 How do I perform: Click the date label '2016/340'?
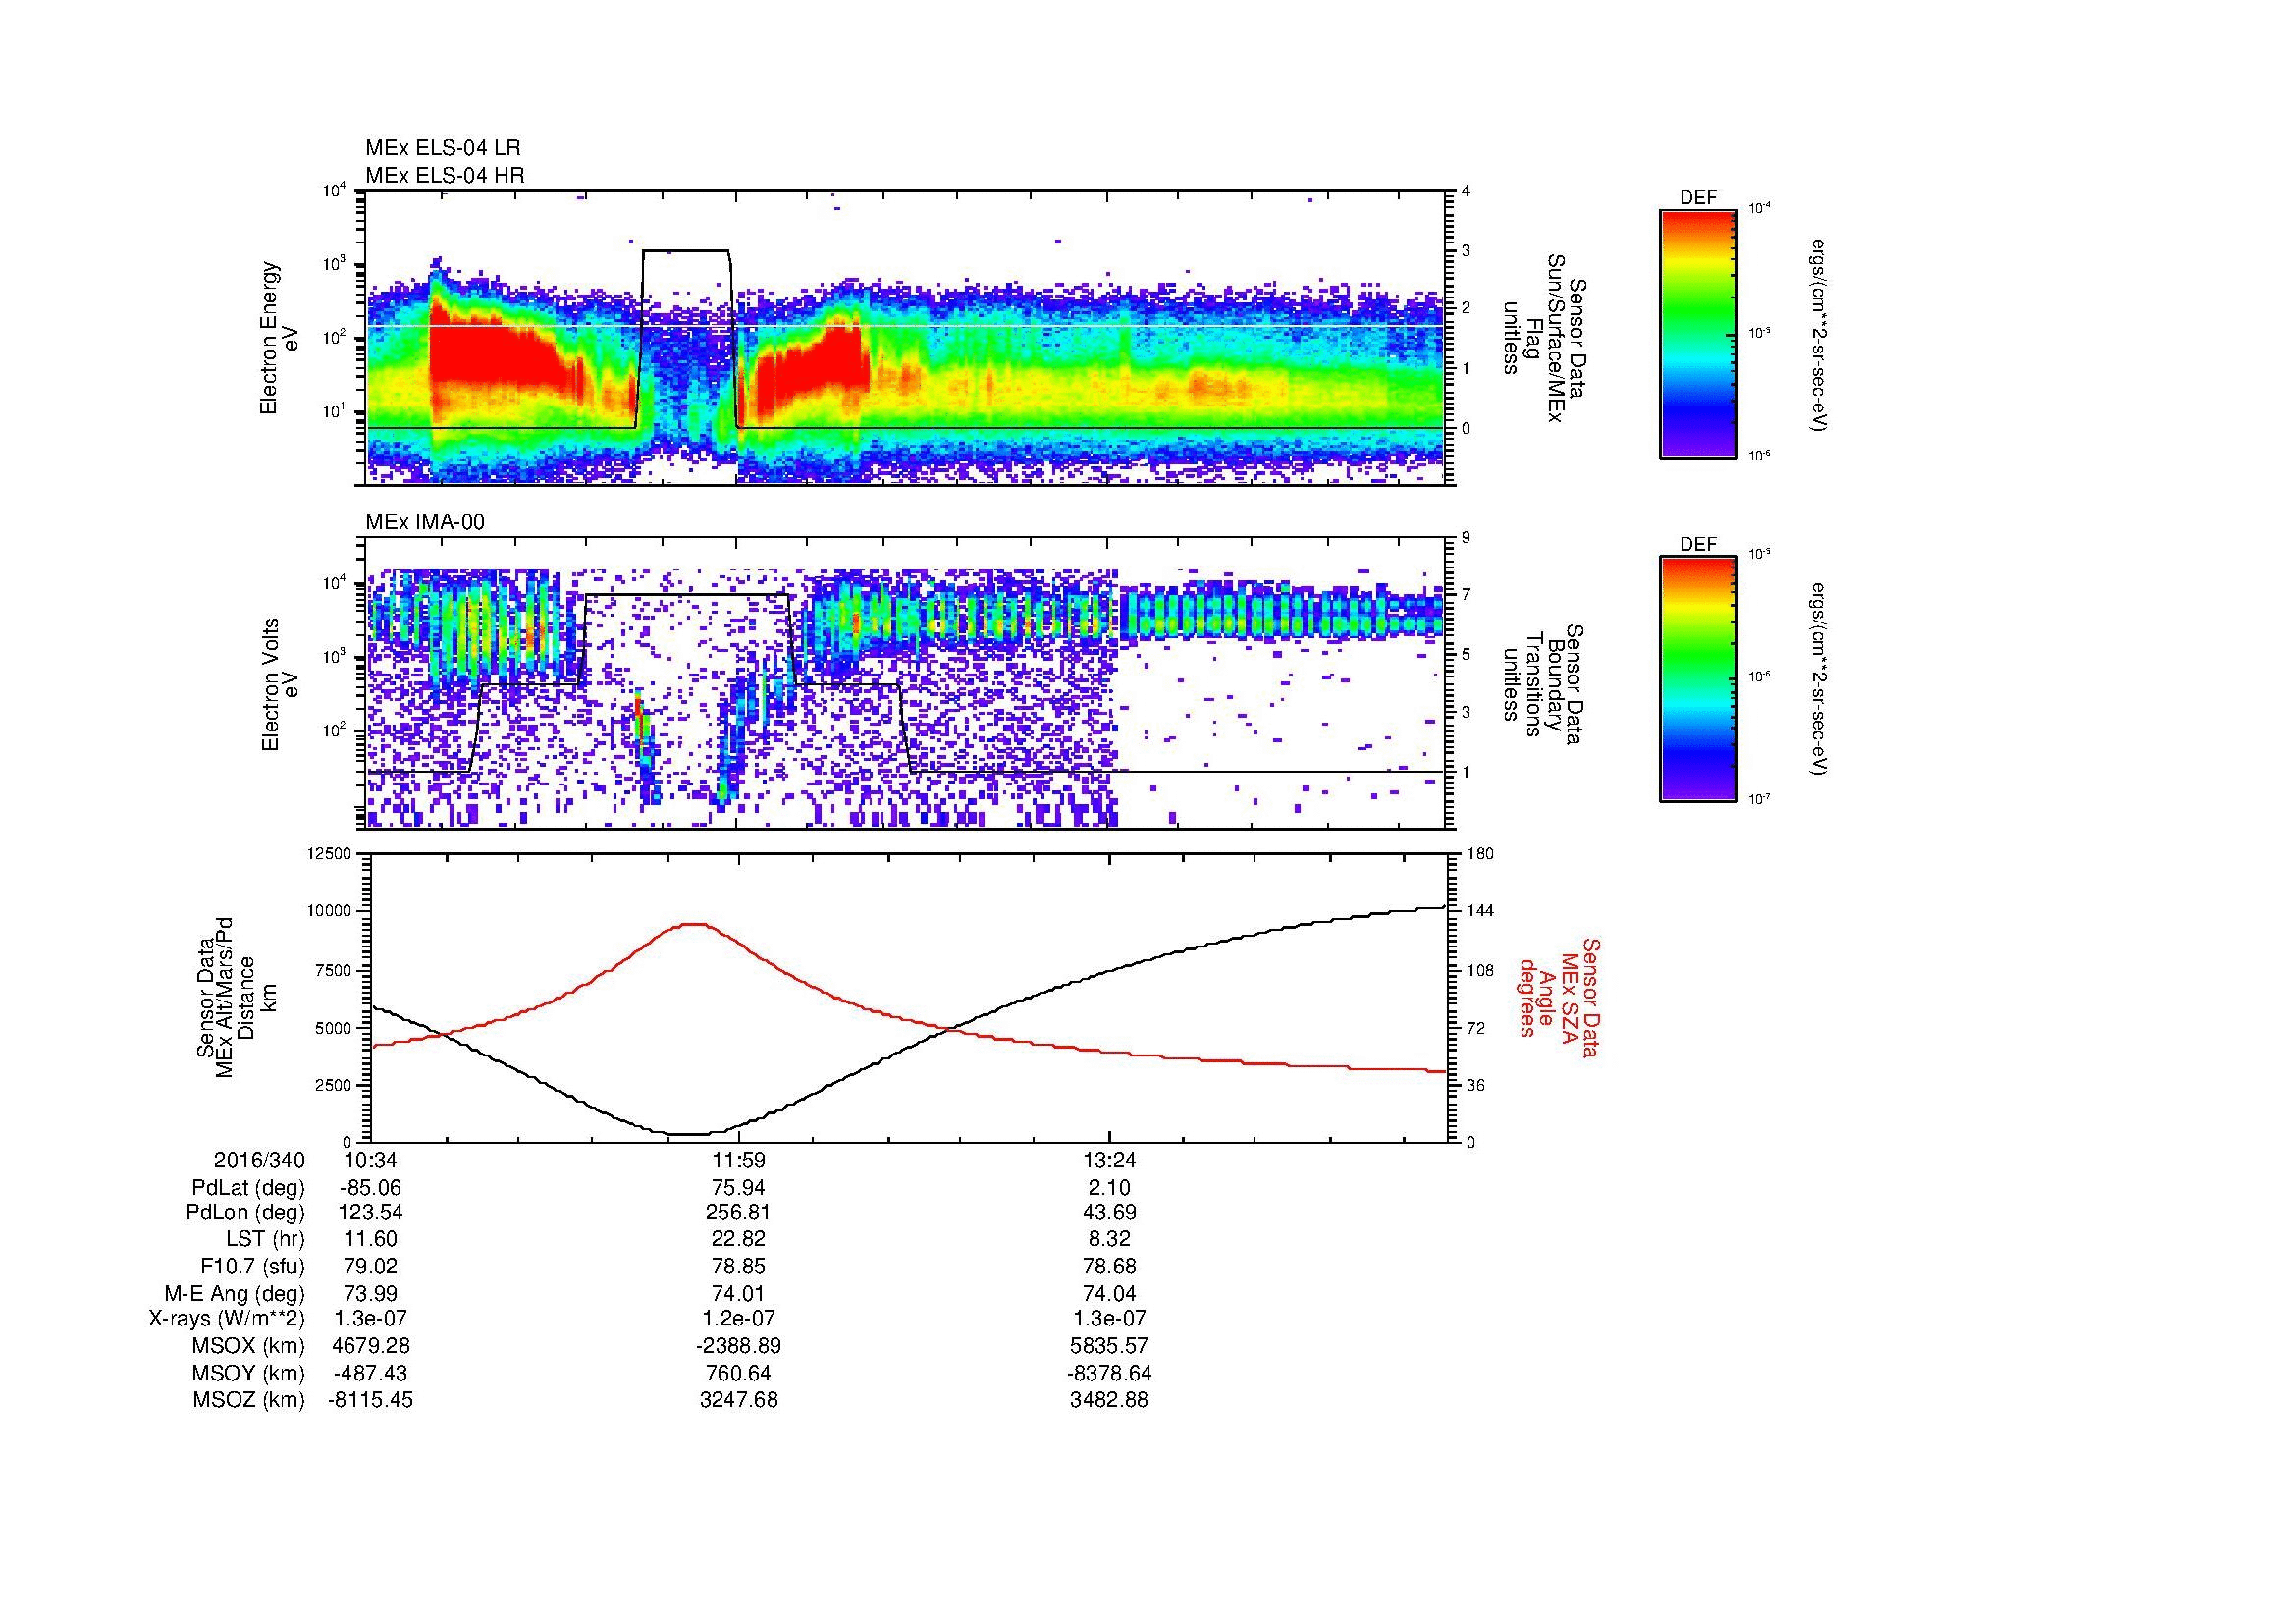point(259,1160)
